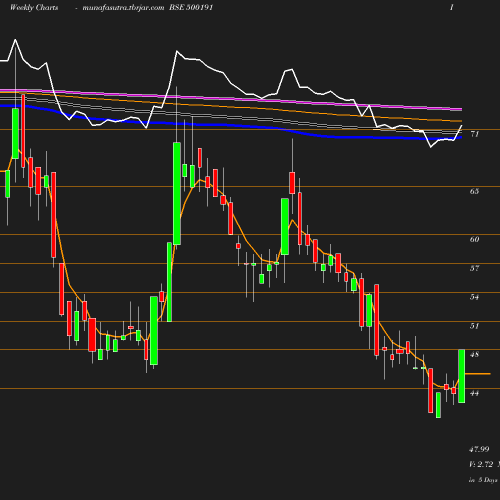Click the price axis label 57

[x=475, y=268]
